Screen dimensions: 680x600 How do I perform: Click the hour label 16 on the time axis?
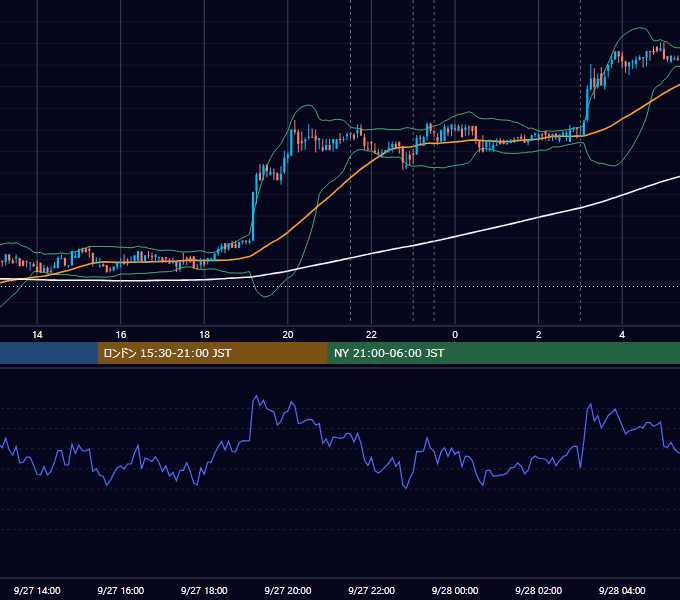121,335
